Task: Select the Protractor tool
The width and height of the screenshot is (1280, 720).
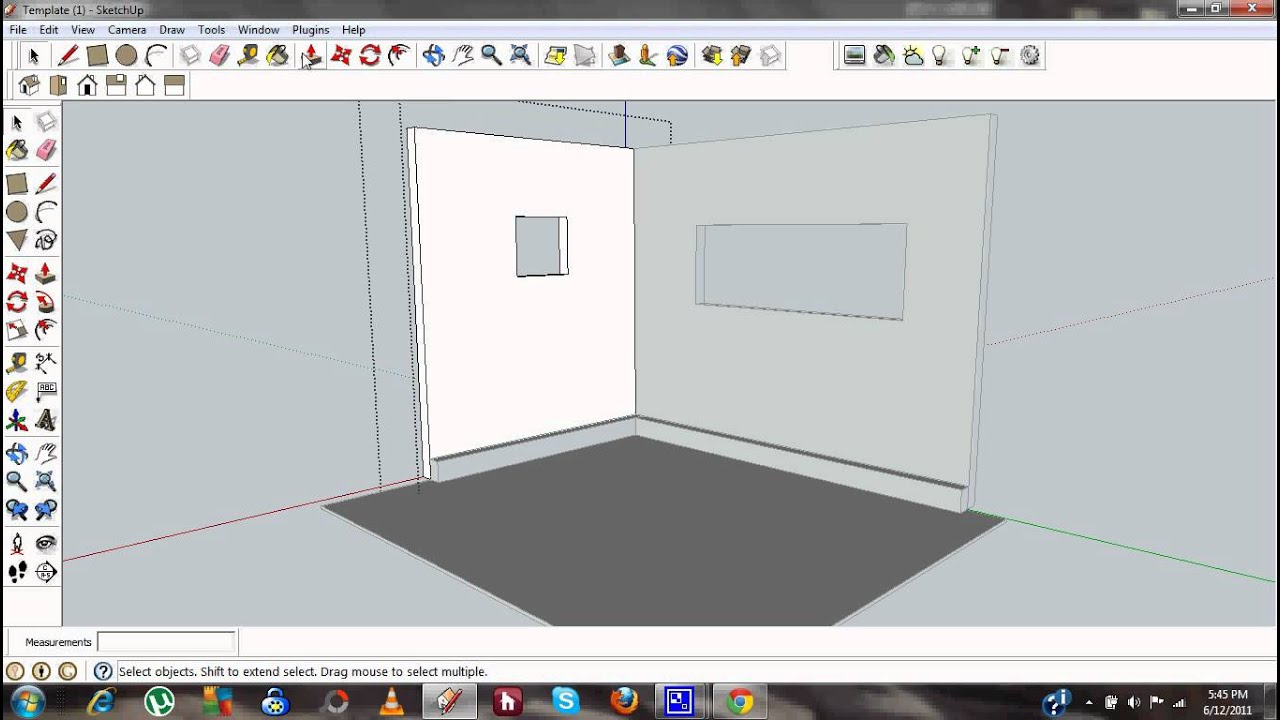Action: [x=17, y=391]
